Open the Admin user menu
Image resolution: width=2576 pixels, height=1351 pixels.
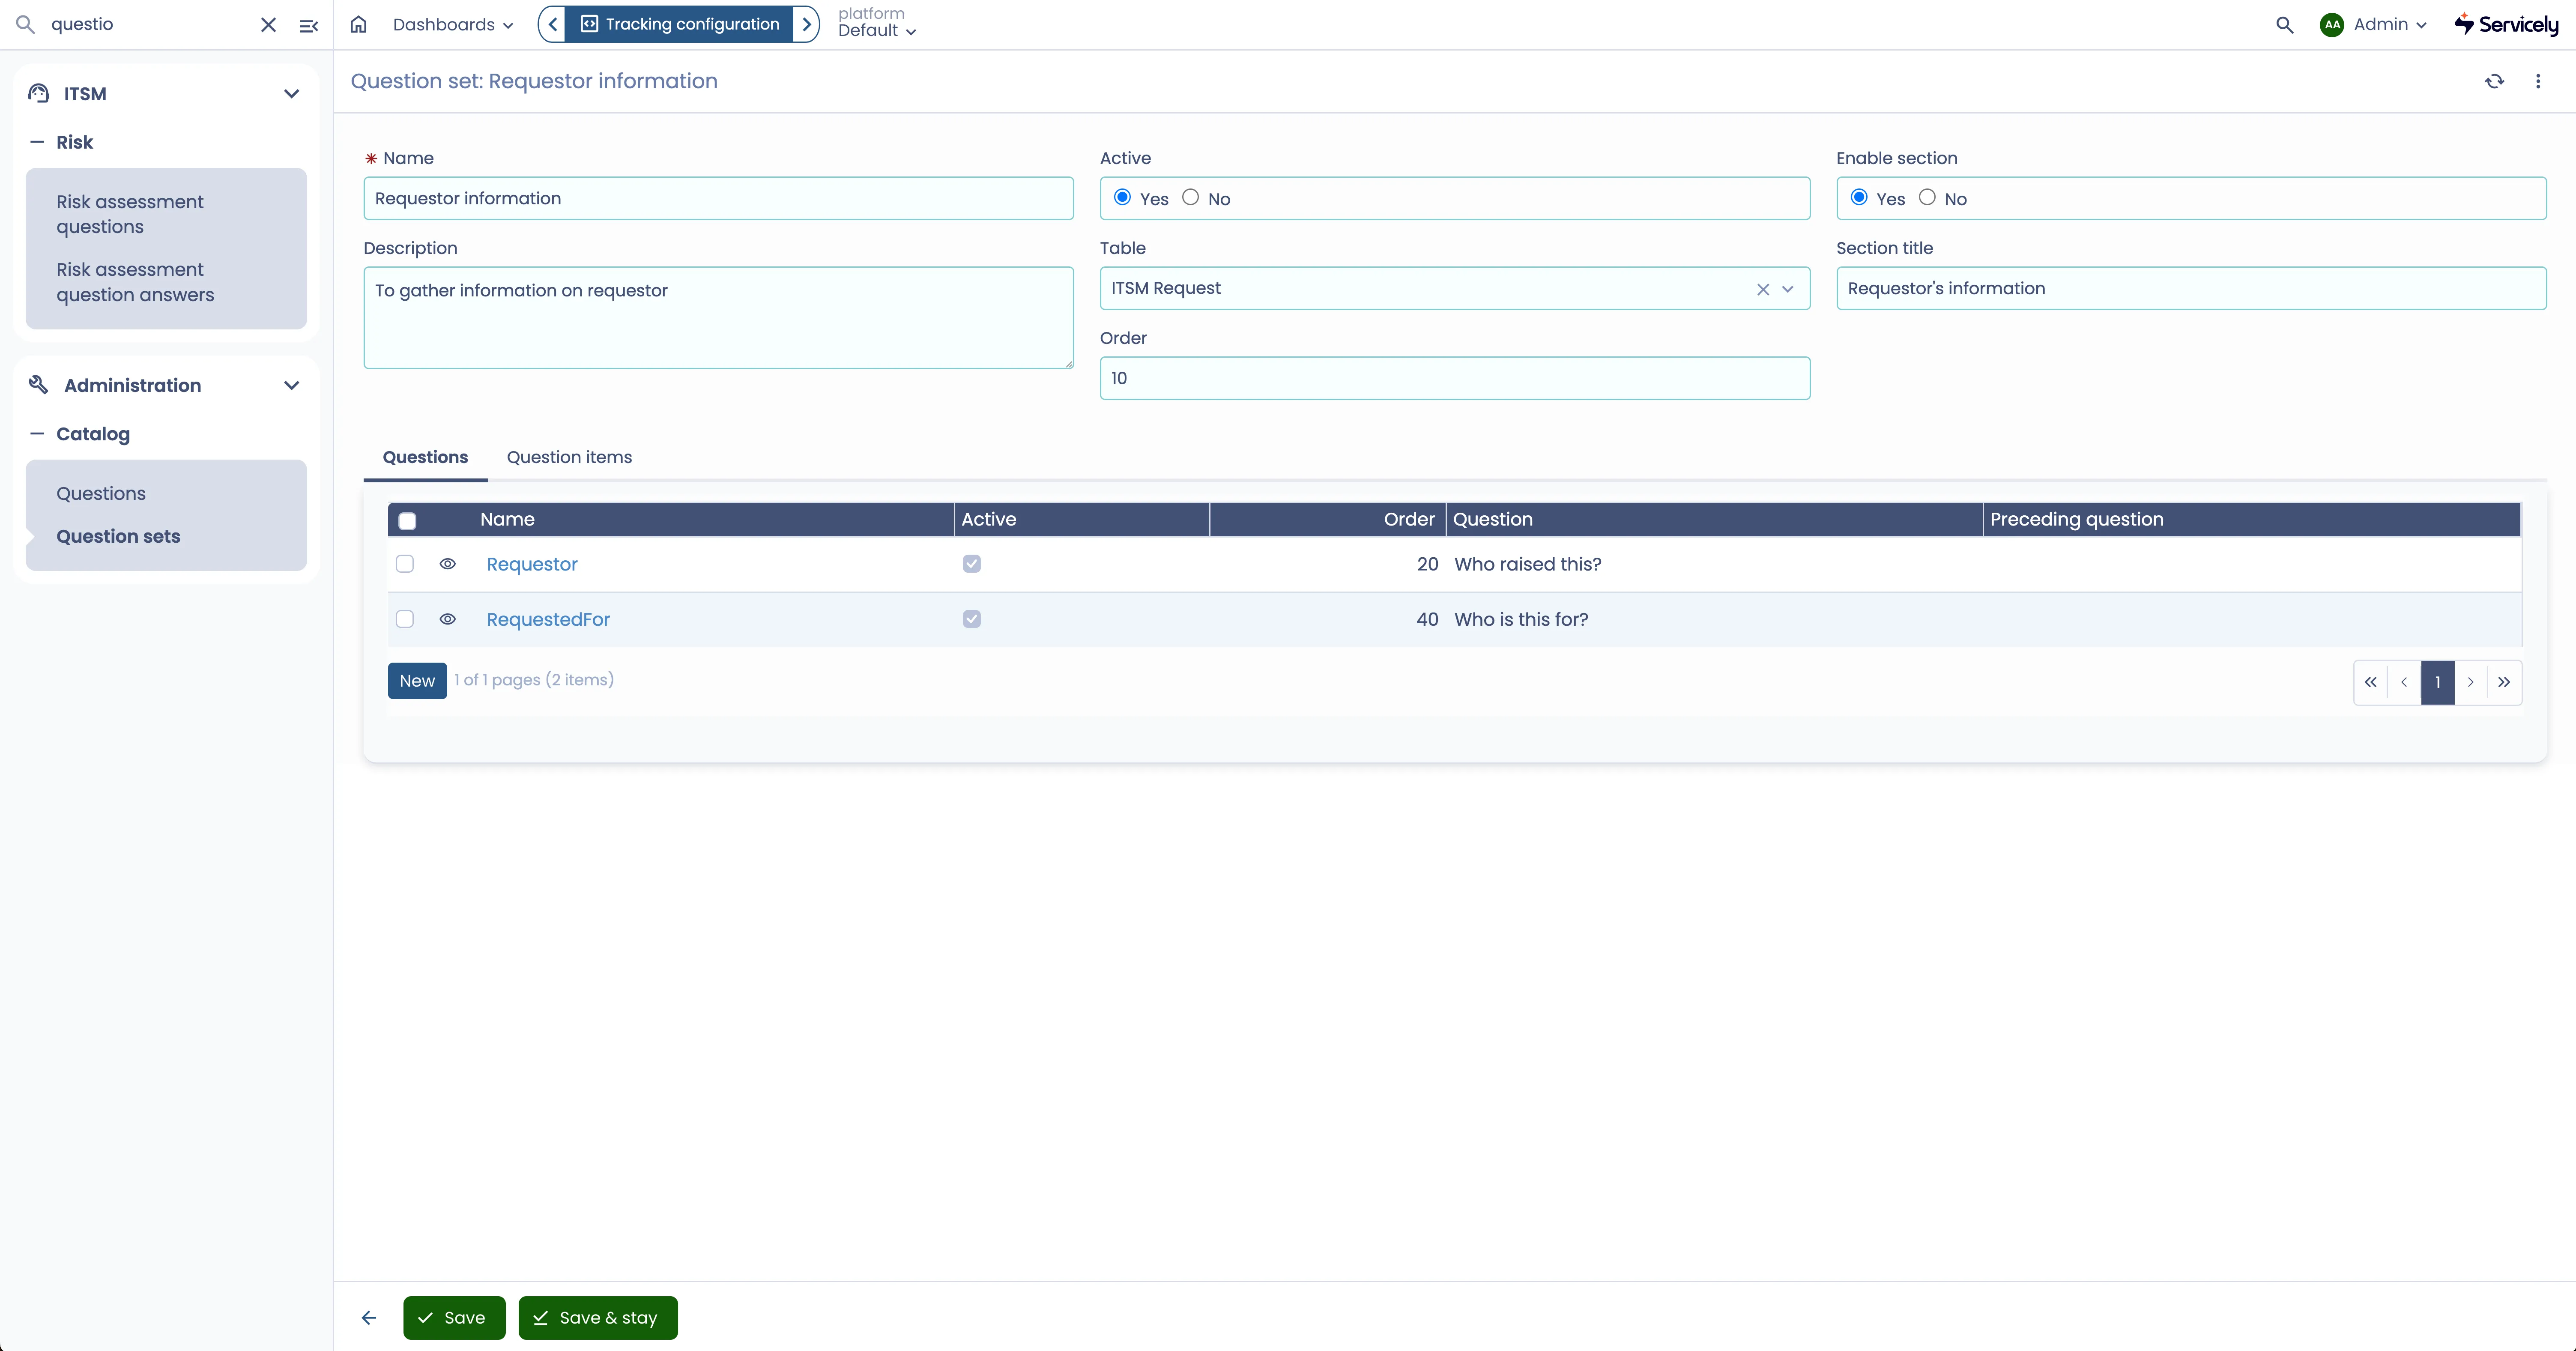[x=2390, y=25]
